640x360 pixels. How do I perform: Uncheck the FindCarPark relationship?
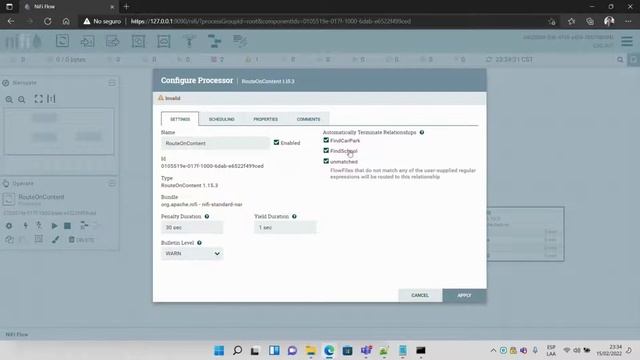click(x=326, y=140)
